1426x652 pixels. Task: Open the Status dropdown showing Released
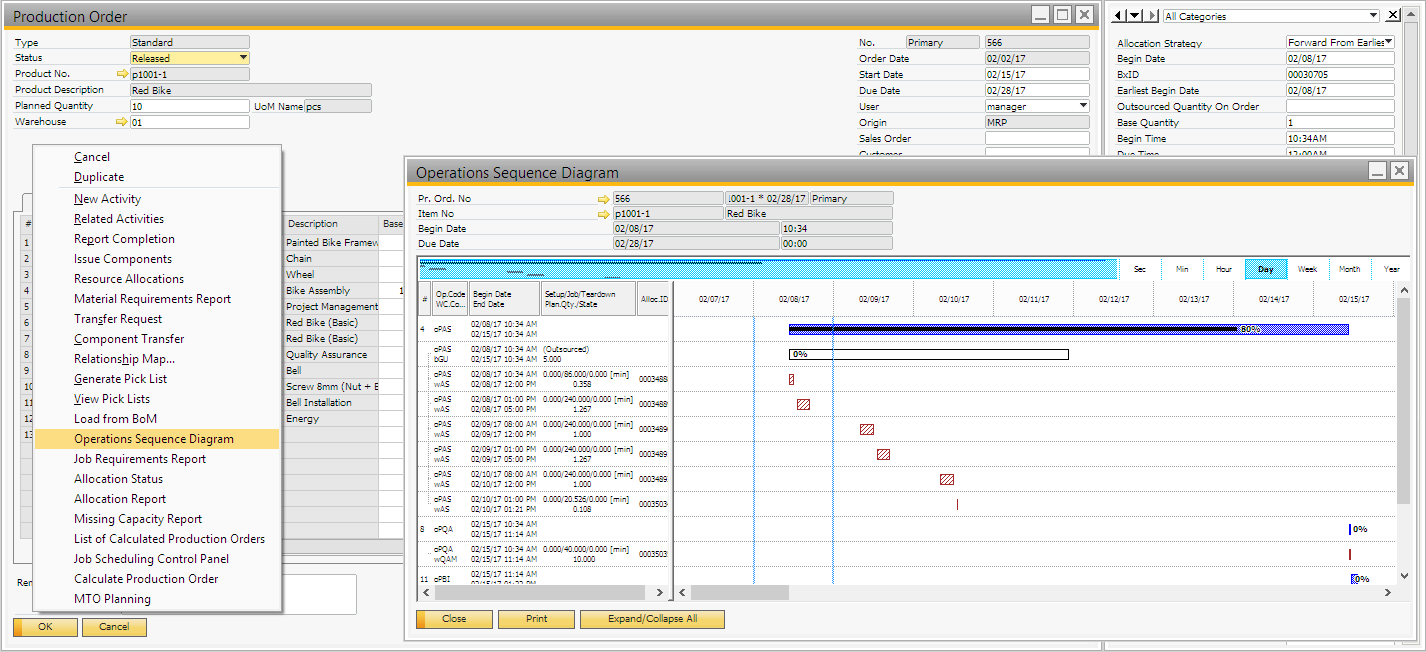pyautogui.click(x=243, y=58)
